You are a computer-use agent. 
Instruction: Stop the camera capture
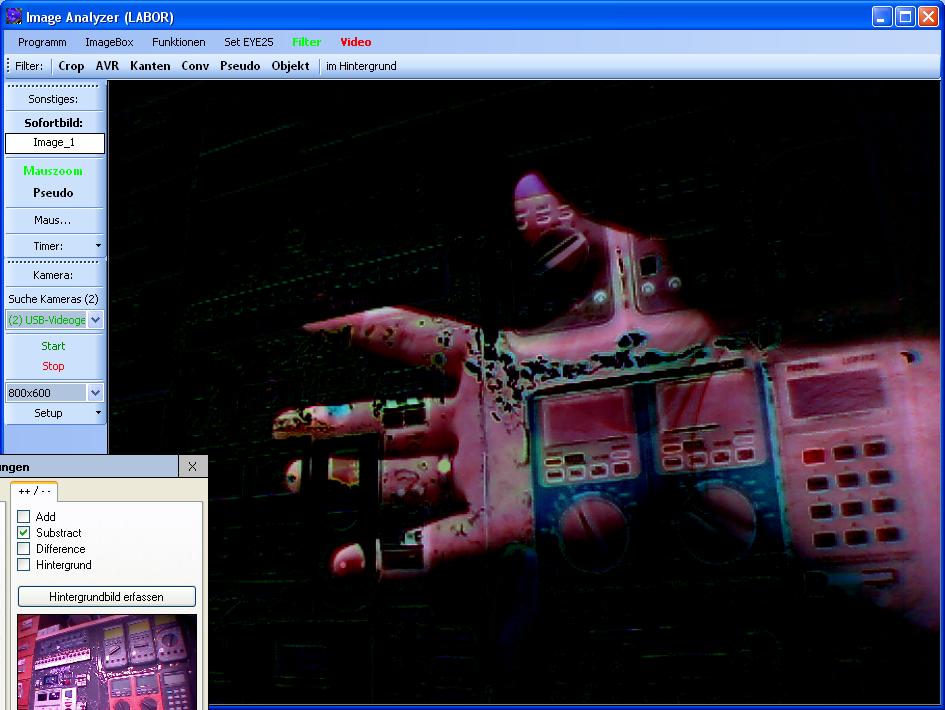pyautogui.click(x=54, y=366)
